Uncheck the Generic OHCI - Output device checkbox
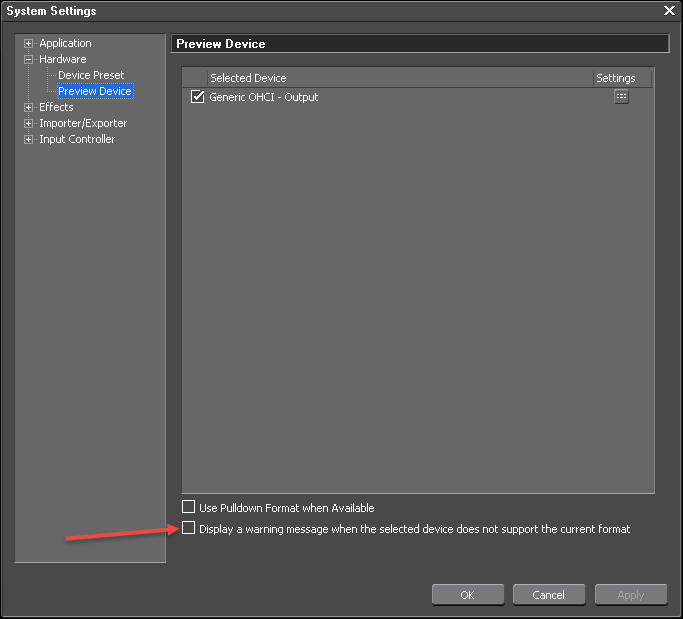683x619 pixels. point(197,97)
